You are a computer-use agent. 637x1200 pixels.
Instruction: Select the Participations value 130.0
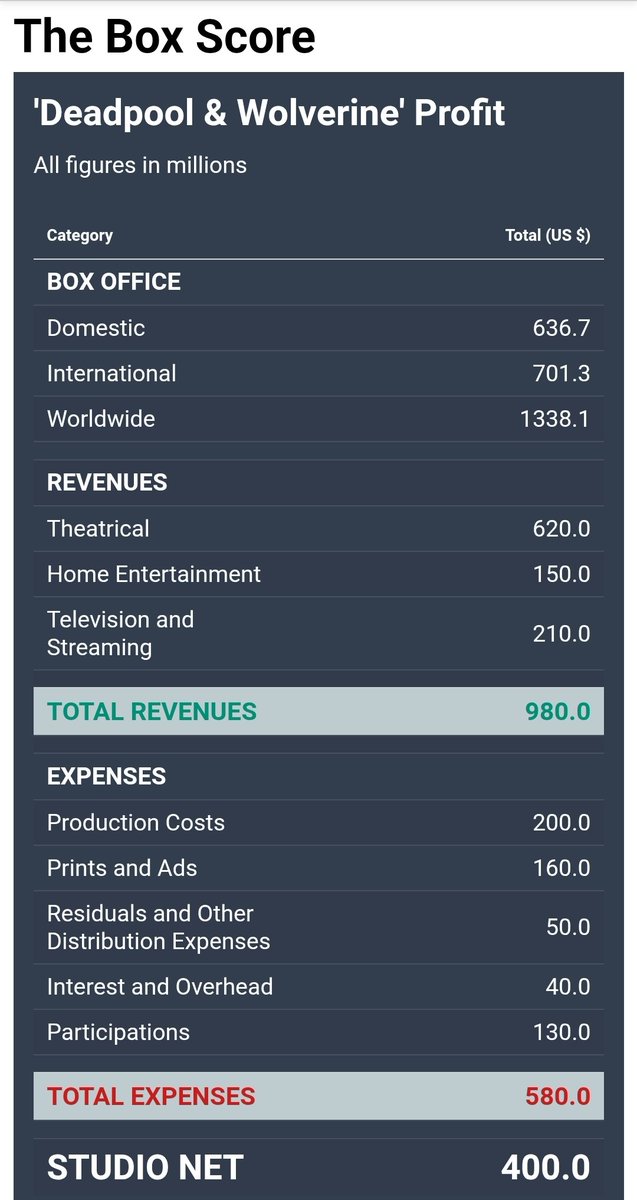click(x=561, y=1033)
